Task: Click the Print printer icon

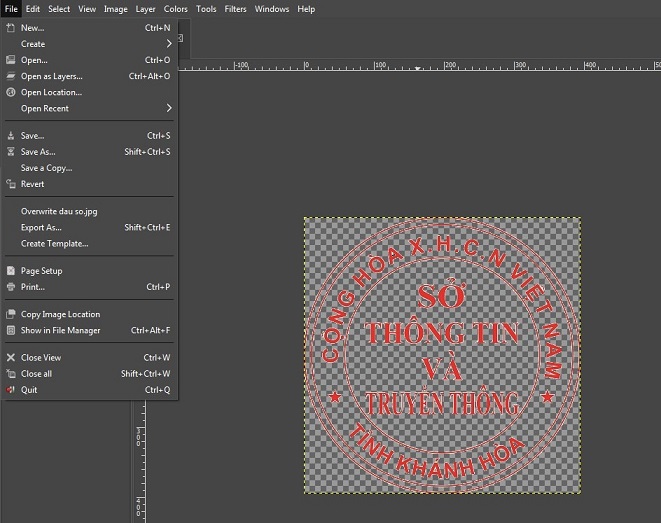Action: click(11, 287)
